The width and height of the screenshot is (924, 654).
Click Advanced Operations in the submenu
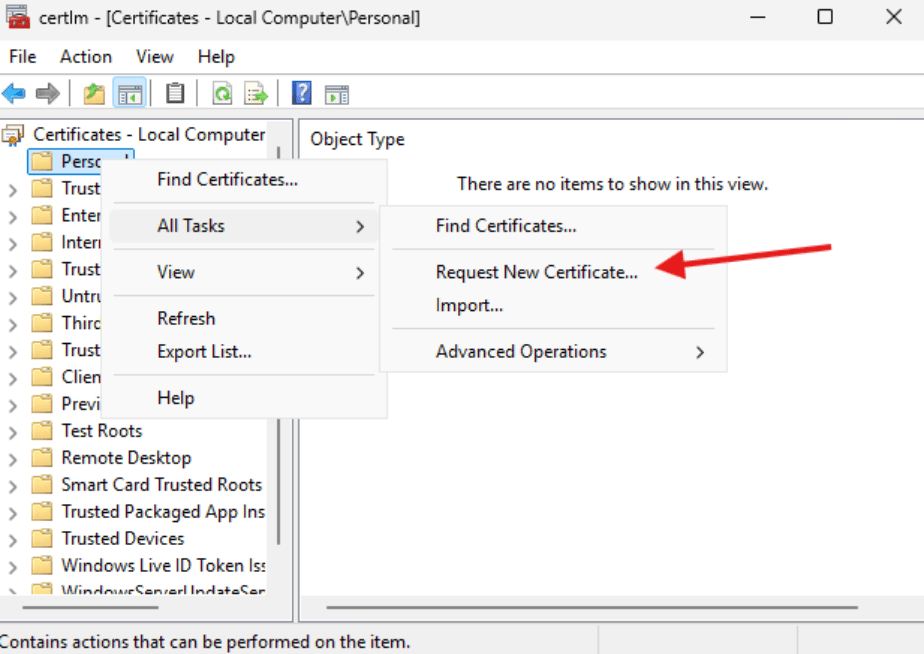click(x=521, y=351)
